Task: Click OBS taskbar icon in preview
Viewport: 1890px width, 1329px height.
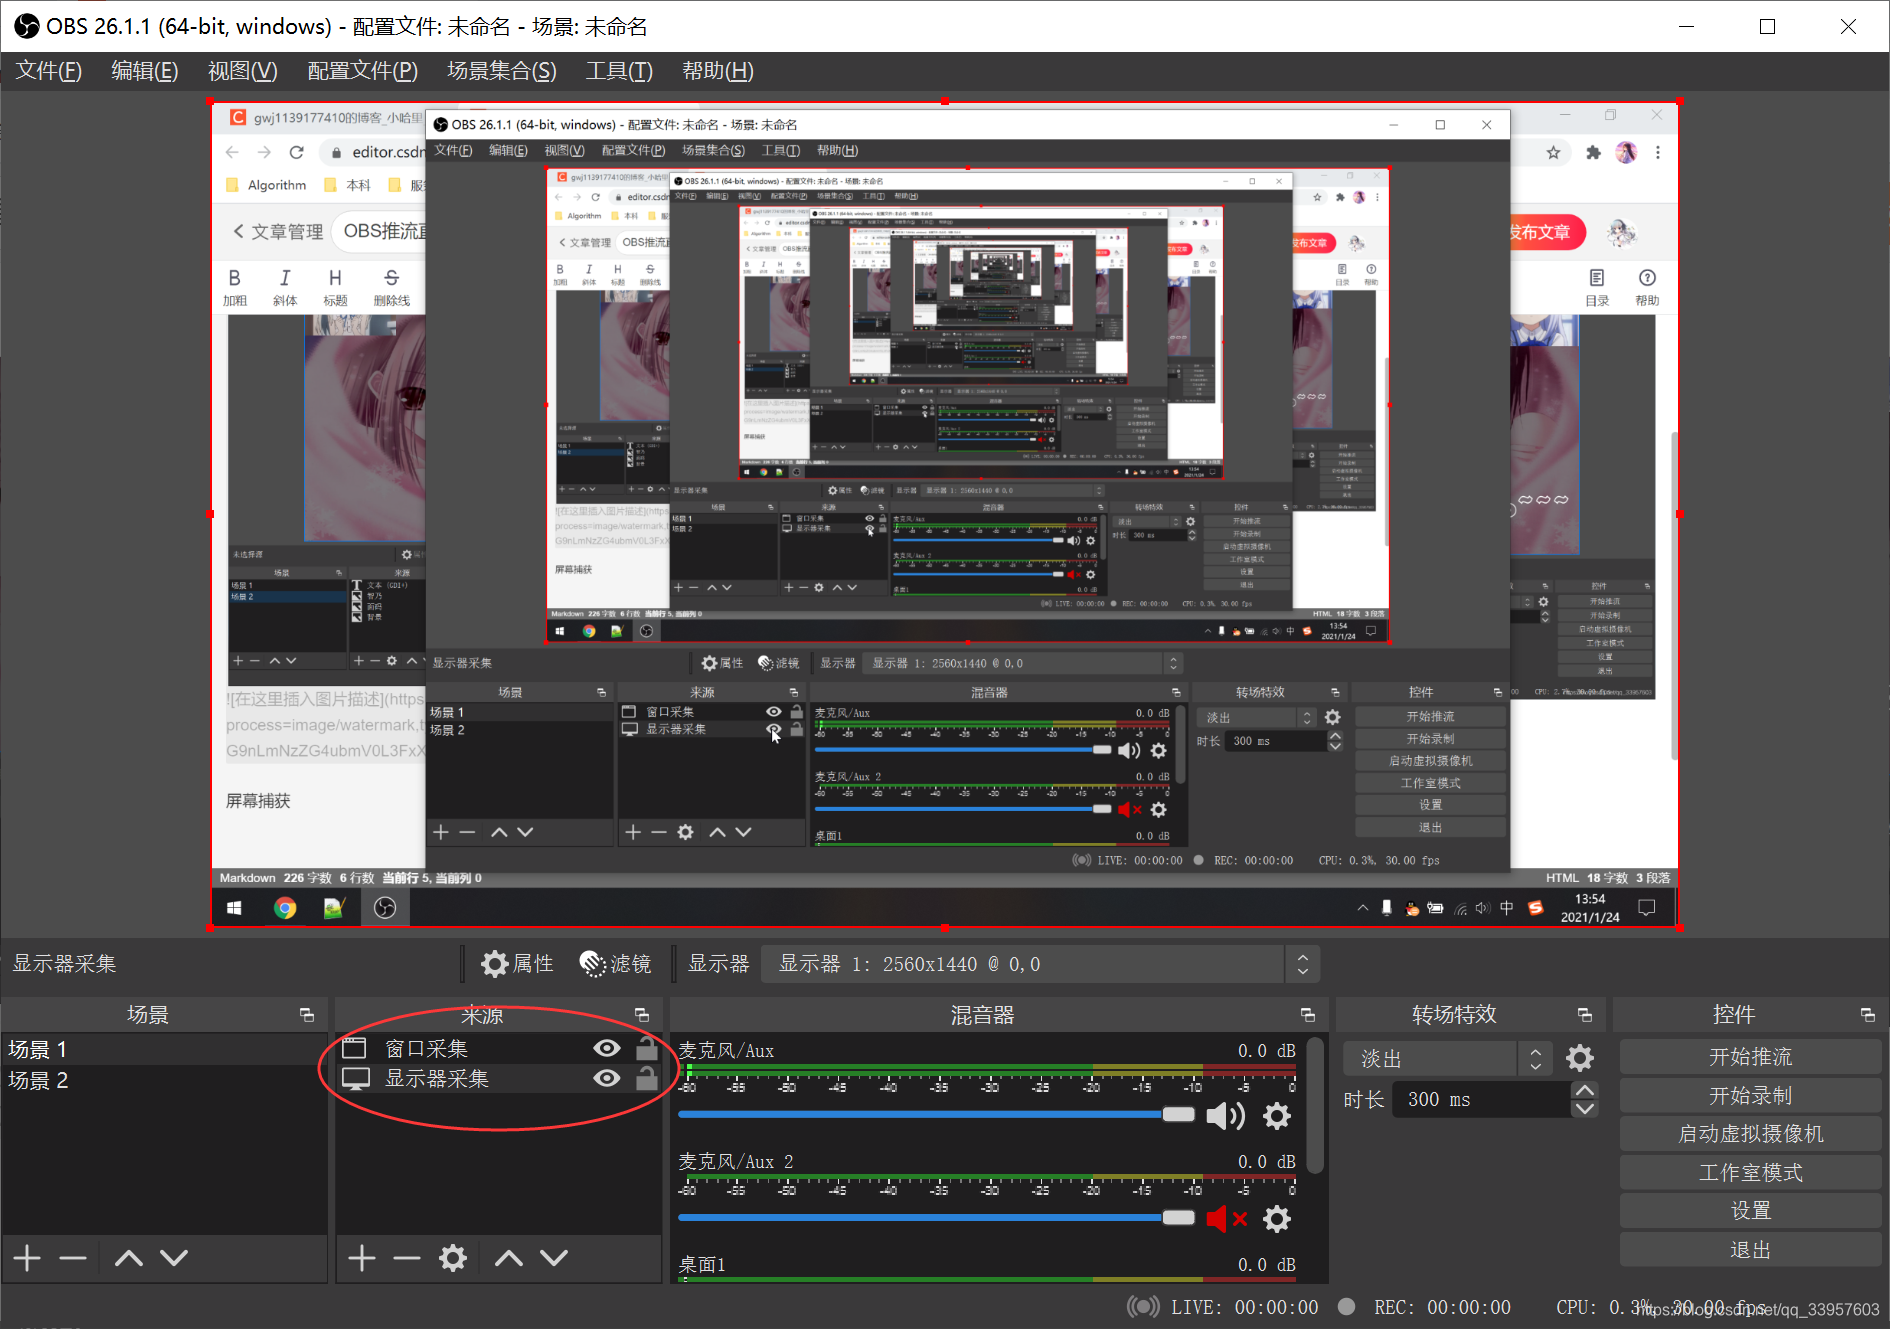Action: [385, 908]
